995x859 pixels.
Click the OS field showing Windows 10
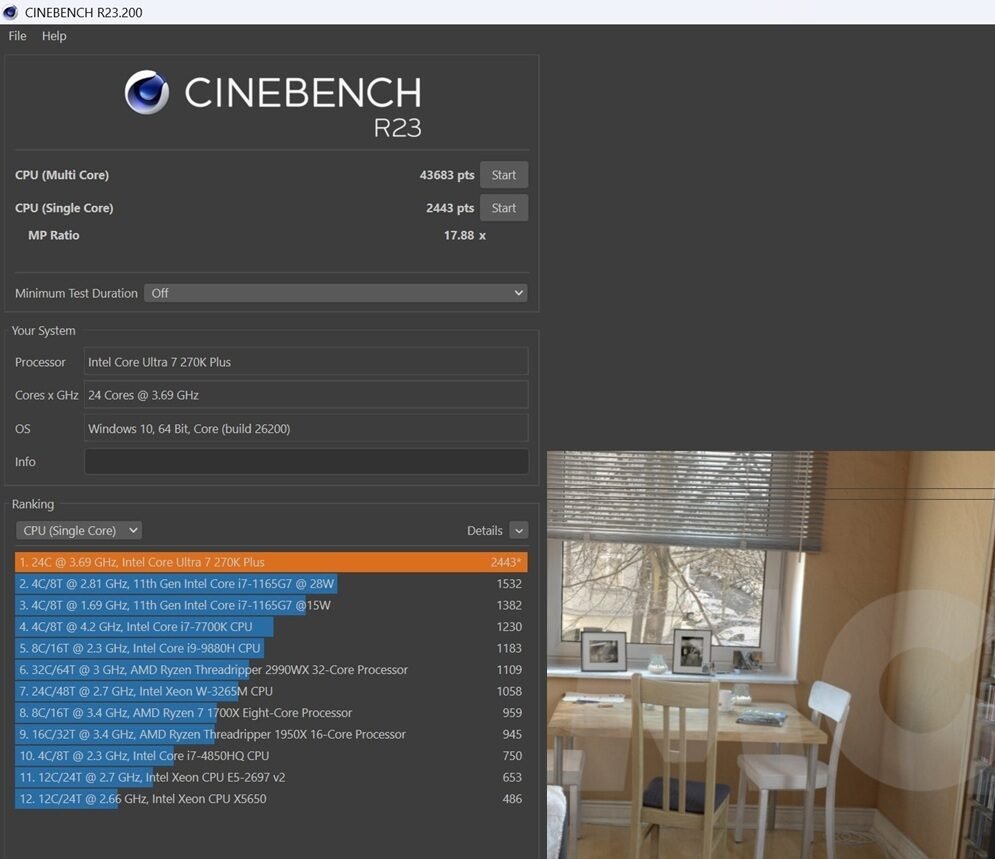coord(306,428)
